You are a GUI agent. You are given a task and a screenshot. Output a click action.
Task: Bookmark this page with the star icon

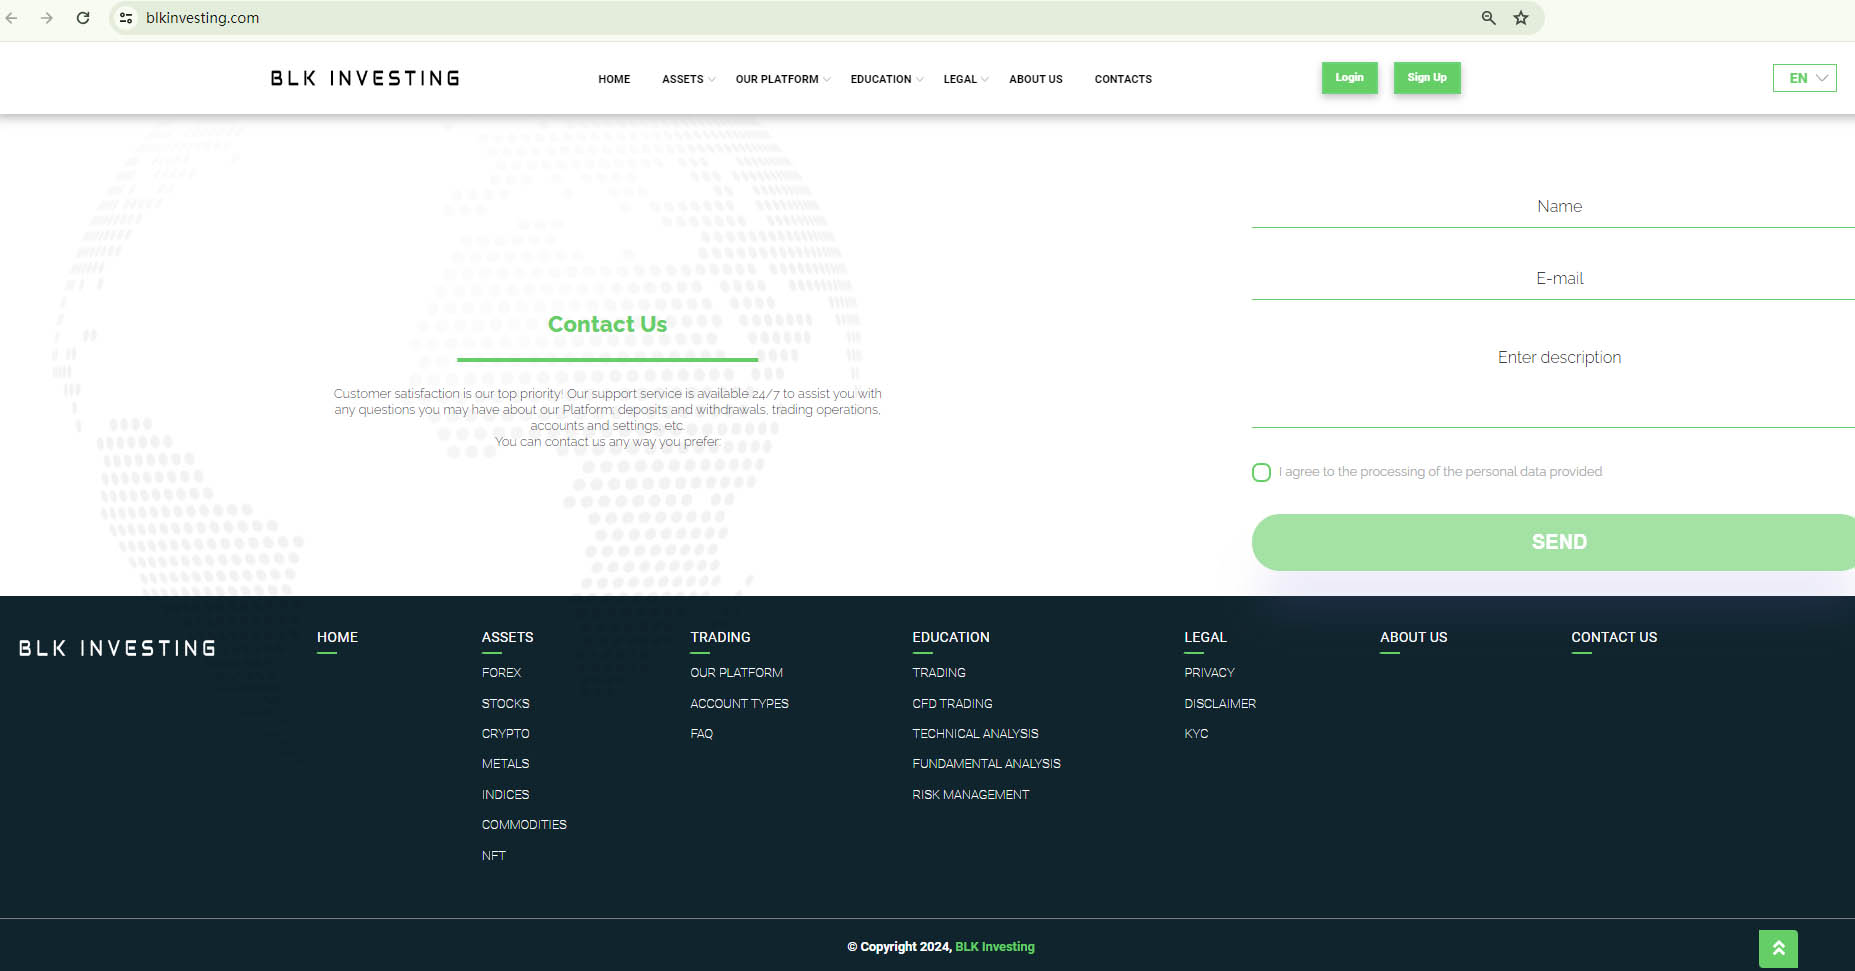(x=1521, y=18)
